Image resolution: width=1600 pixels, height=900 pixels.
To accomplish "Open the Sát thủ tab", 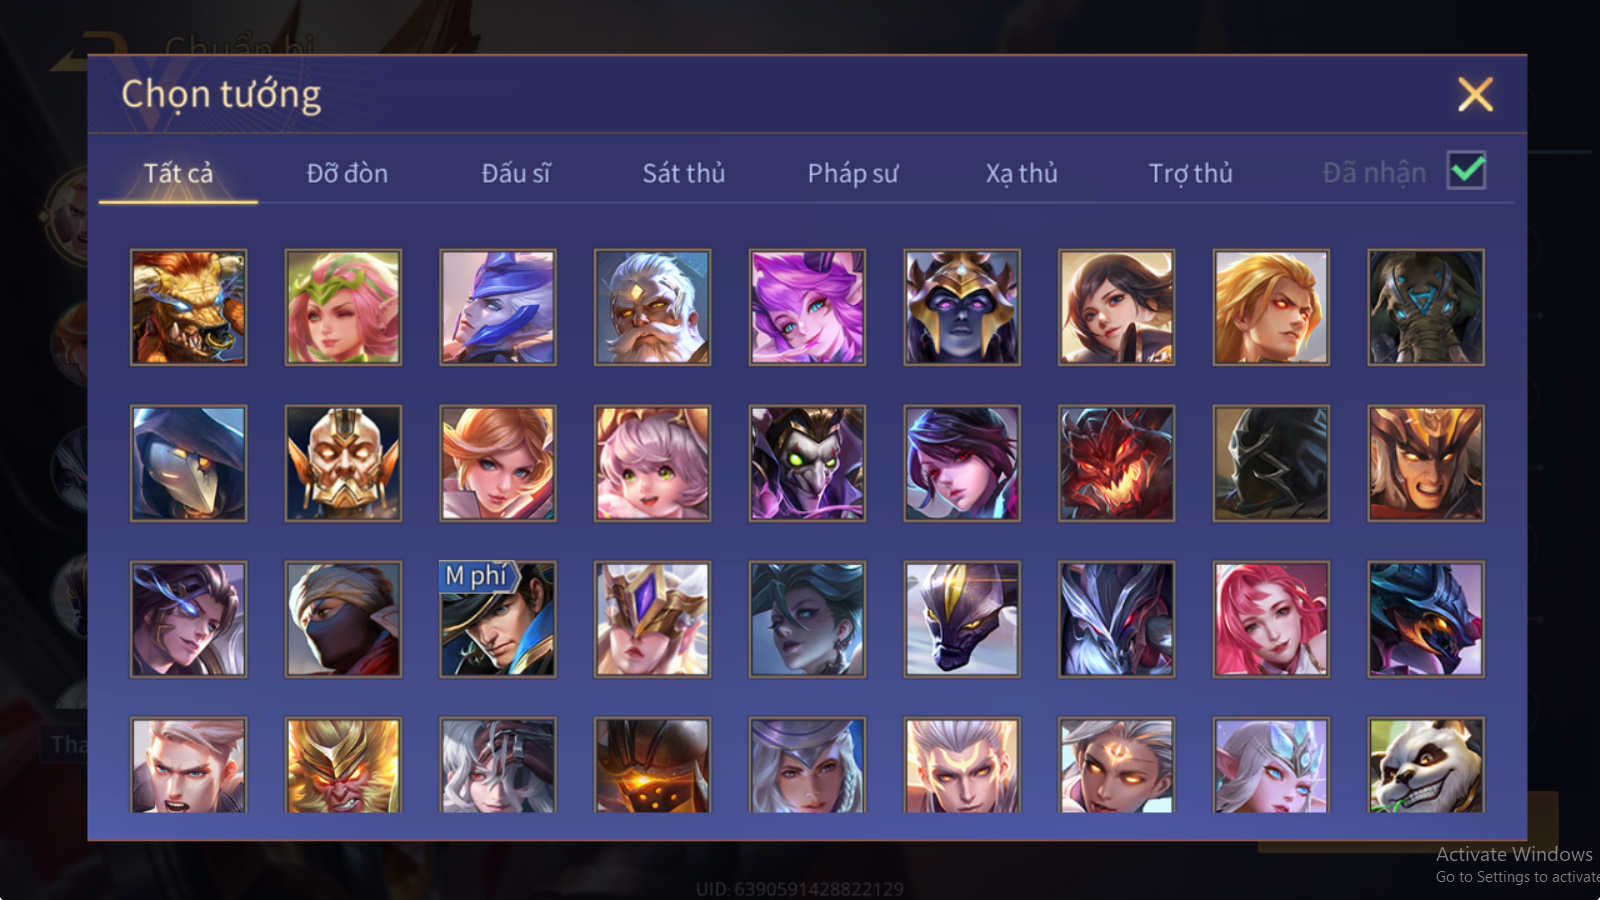I will point(684,173).
